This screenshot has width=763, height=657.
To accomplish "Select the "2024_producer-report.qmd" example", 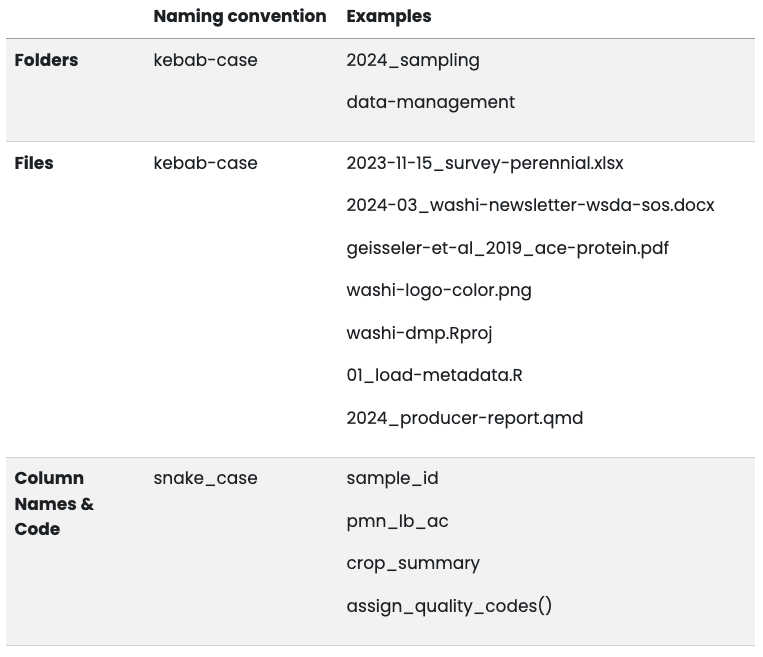I will (x=464, y=418).
